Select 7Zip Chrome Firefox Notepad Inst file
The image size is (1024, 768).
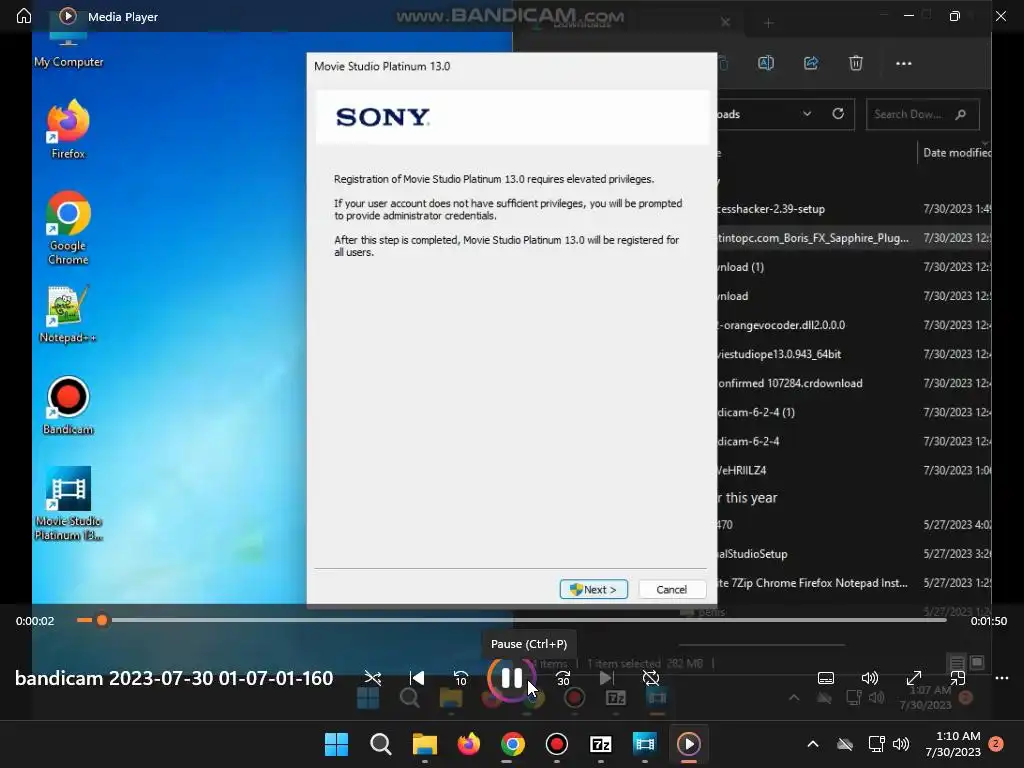pos(854,583)
